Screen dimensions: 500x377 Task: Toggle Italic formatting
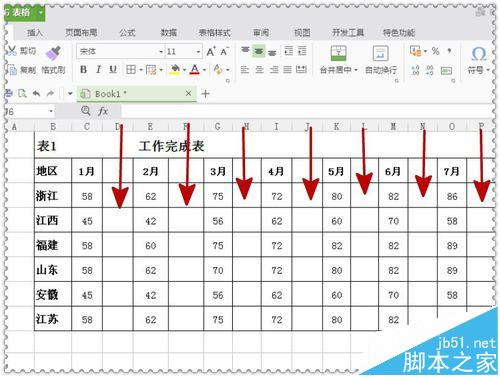click(98, 70)
